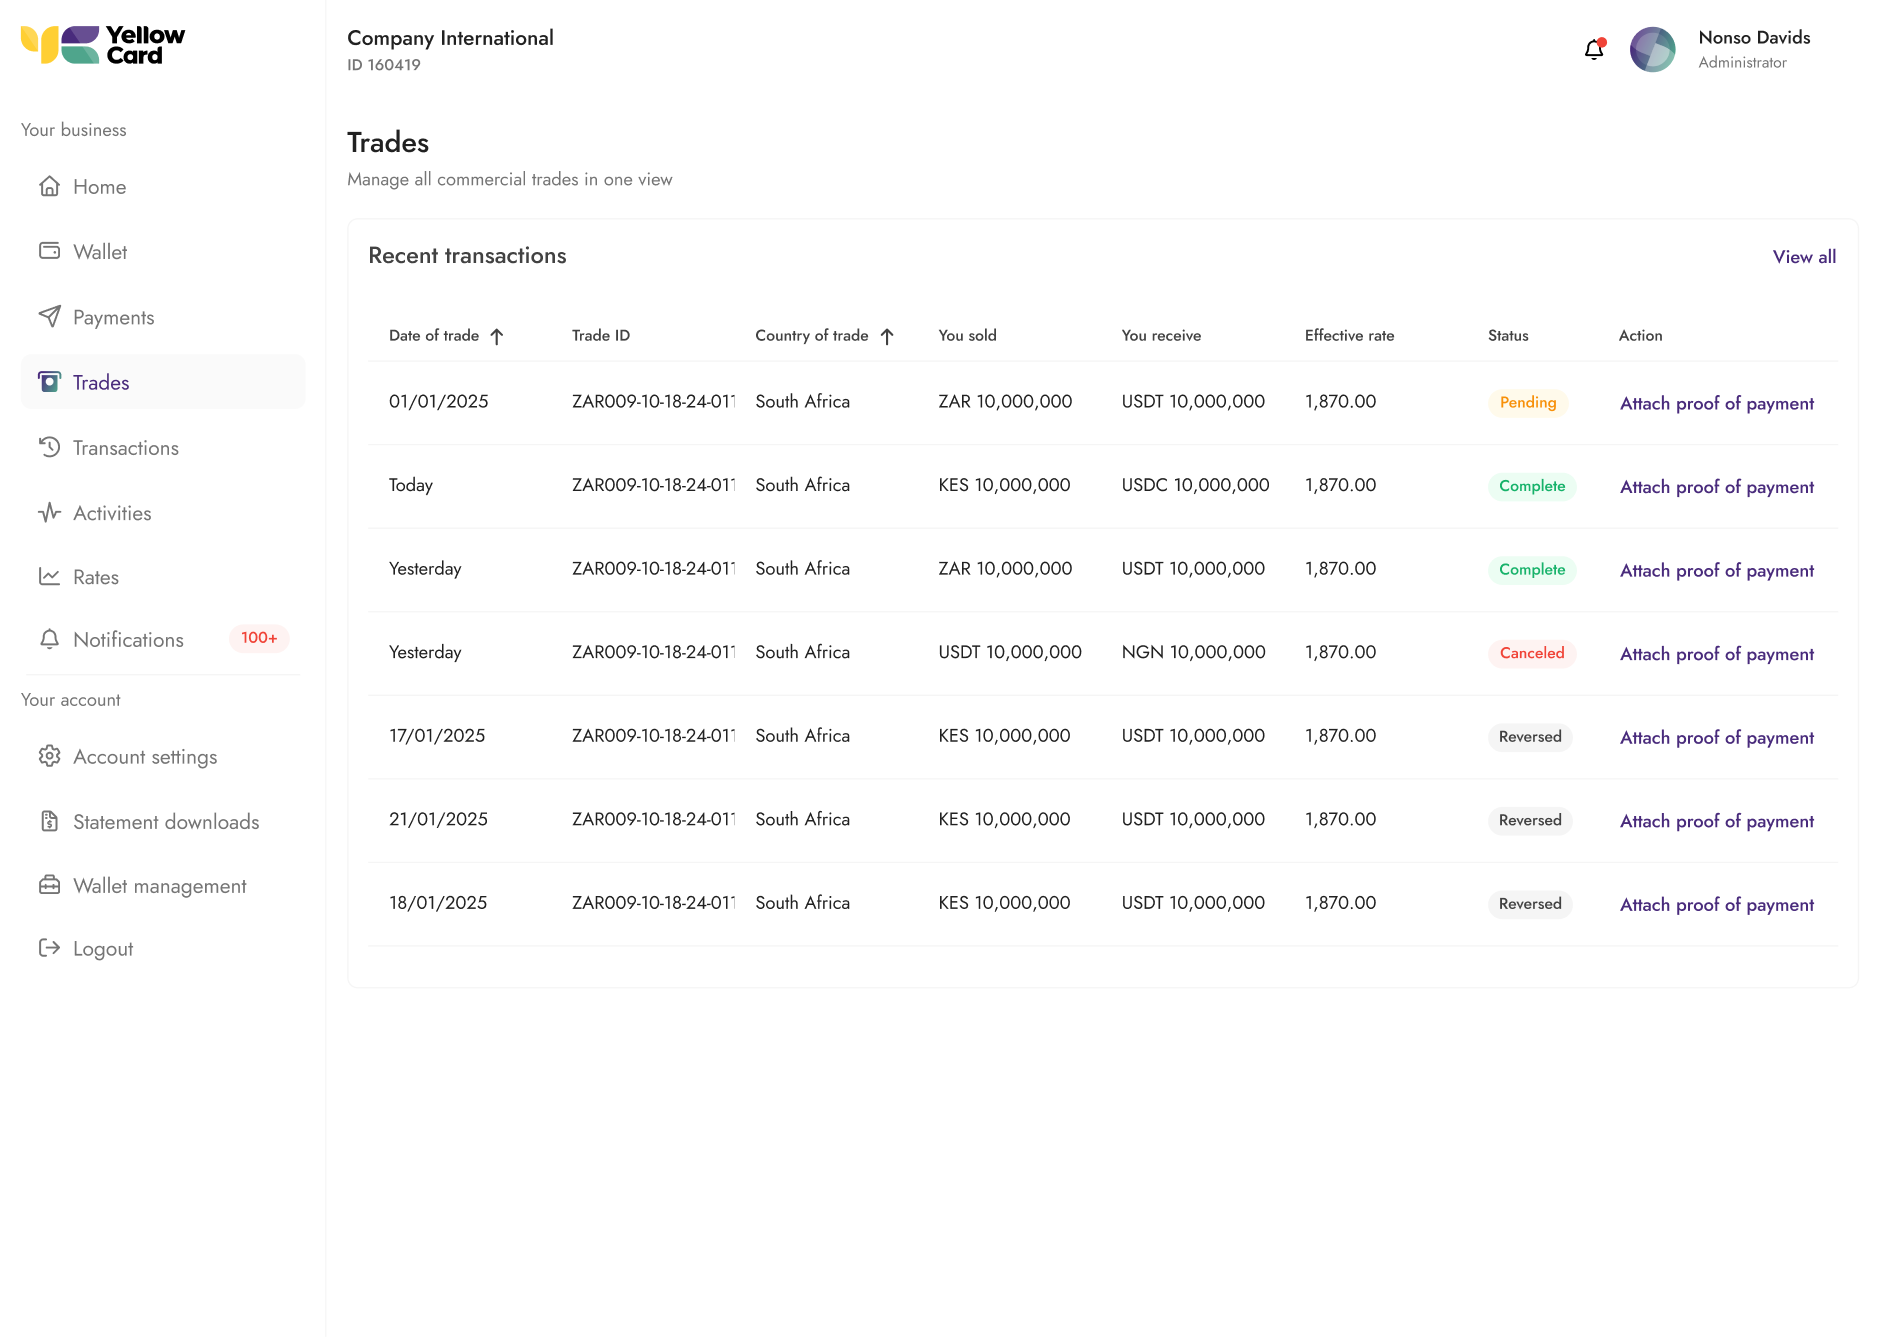Click the Activities pulse icon

pos(49,512)
